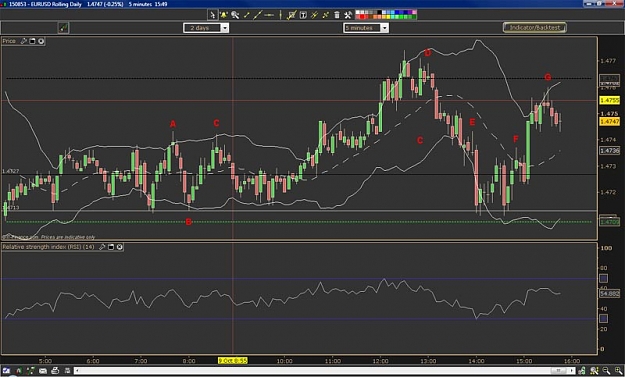The image size is (625, 377).
Task: Activate the magnifier zoom tool in top toolbar
Action: coord(235,15)
